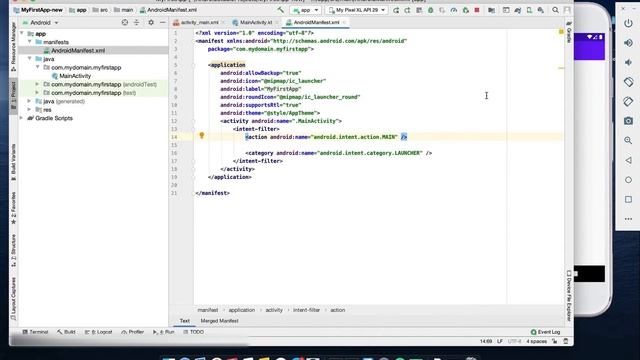Screen dimensions: 640x360
Task: Open the Resource Manager side tab
Action: click(13, 46)
